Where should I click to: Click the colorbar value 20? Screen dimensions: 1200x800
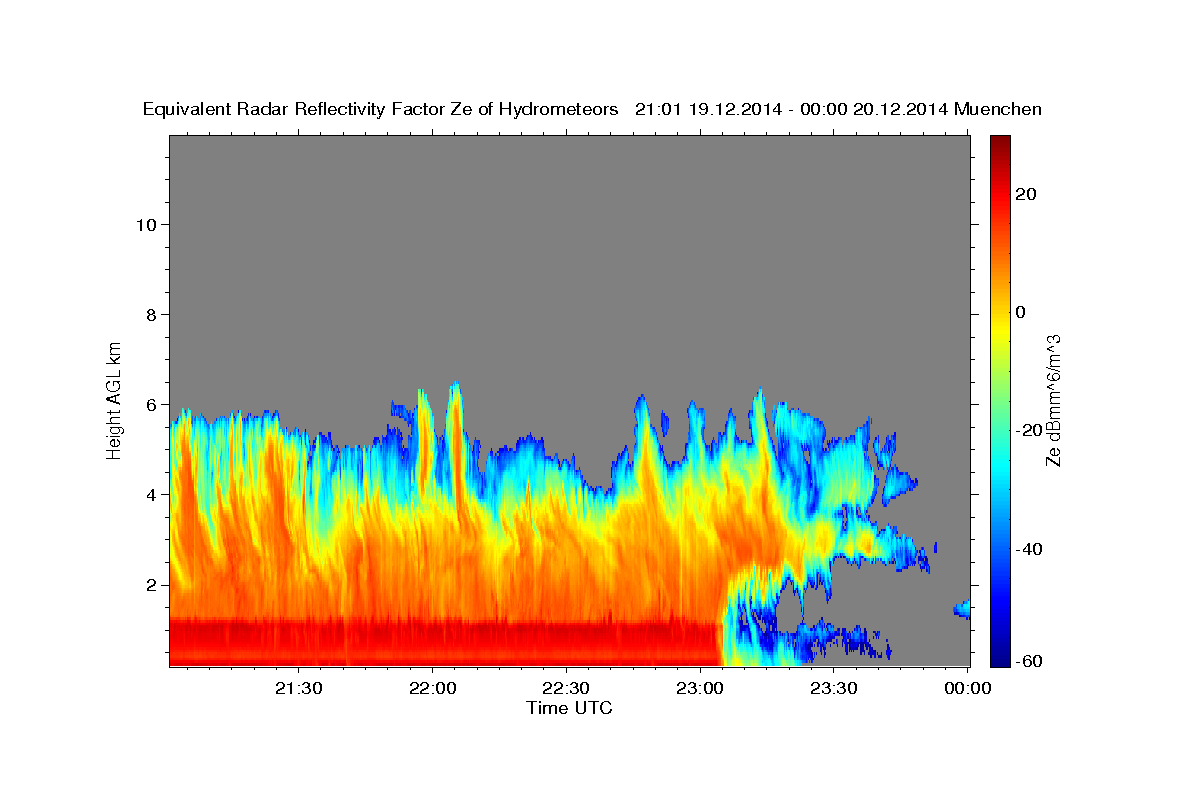[1026, 194]
